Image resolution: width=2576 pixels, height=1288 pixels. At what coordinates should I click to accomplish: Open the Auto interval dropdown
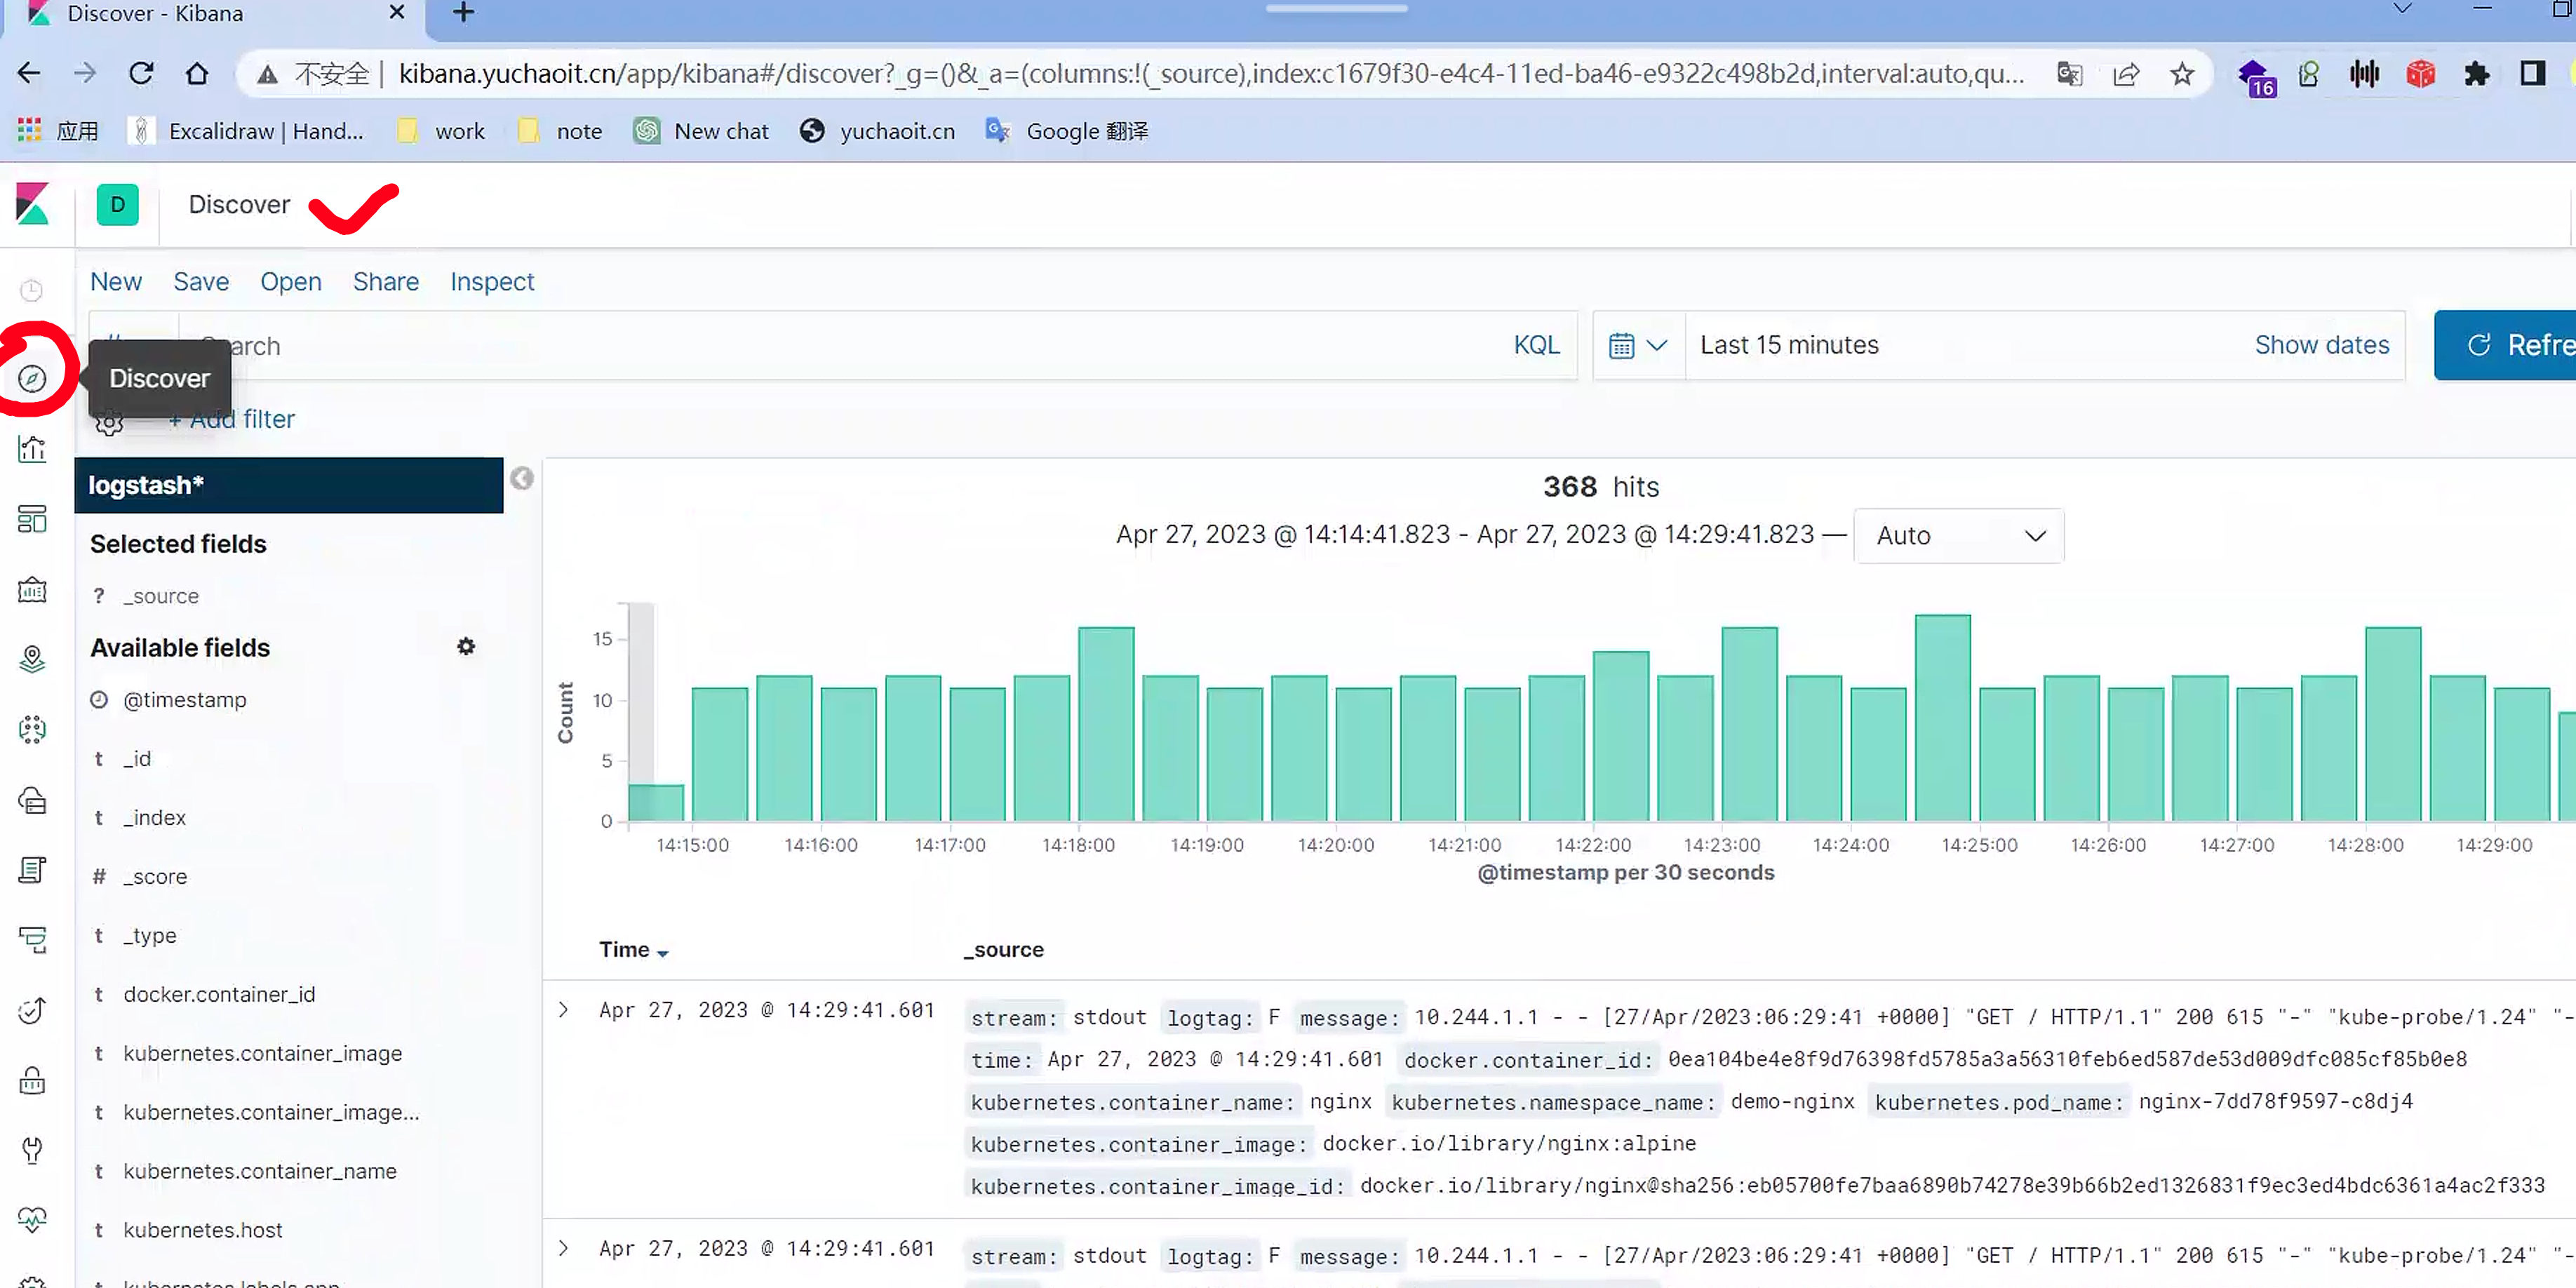click(x=1957, y=535)
